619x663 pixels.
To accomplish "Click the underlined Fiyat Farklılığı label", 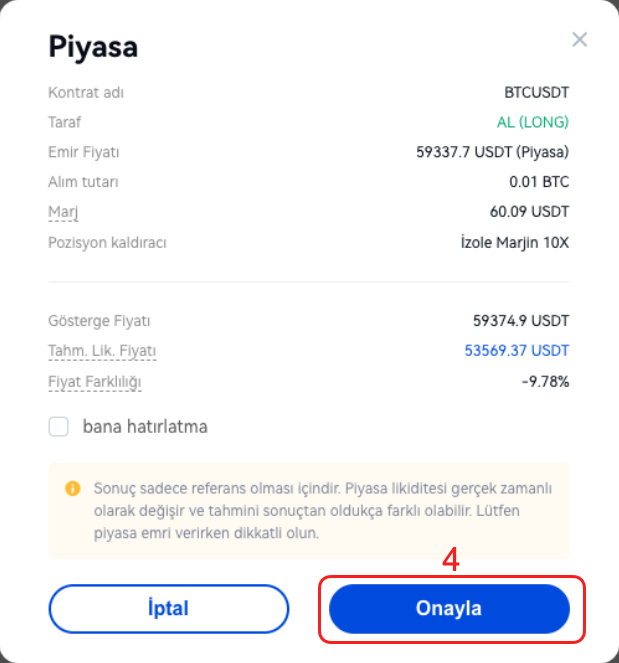I will pyautogui.click(x=95, y=382).
